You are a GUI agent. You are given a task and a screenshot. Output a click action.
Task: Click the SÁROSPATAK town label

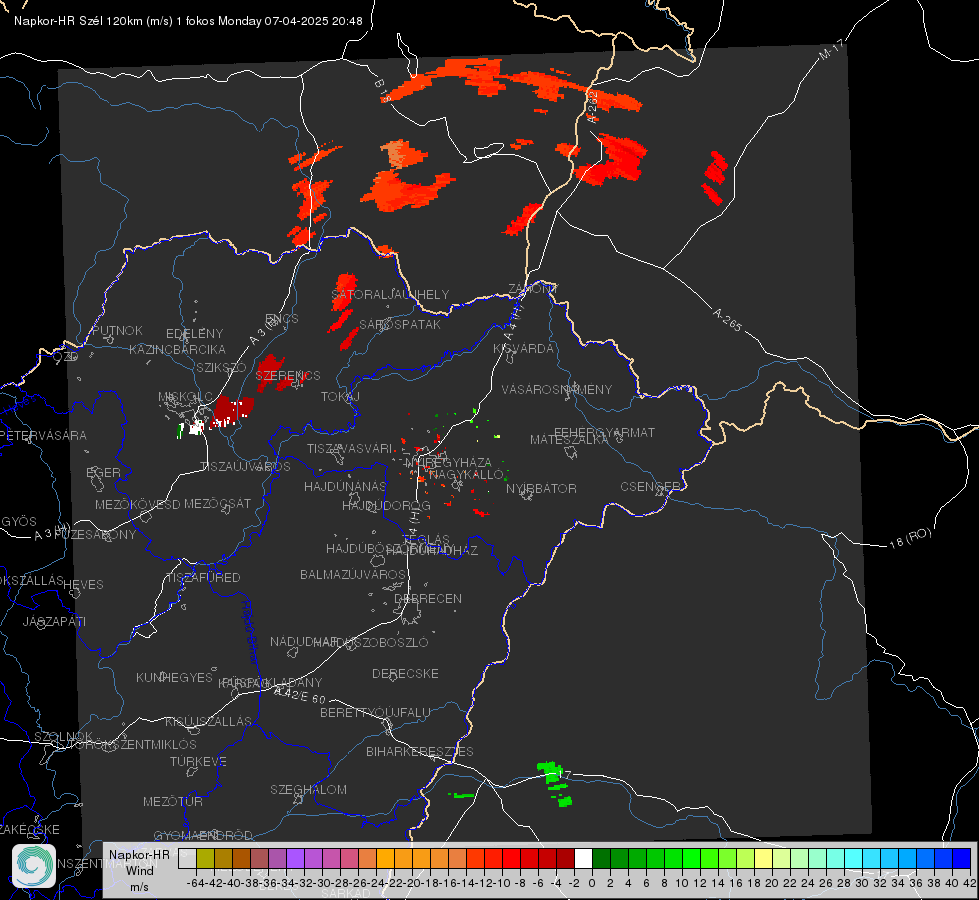(400, 325)
